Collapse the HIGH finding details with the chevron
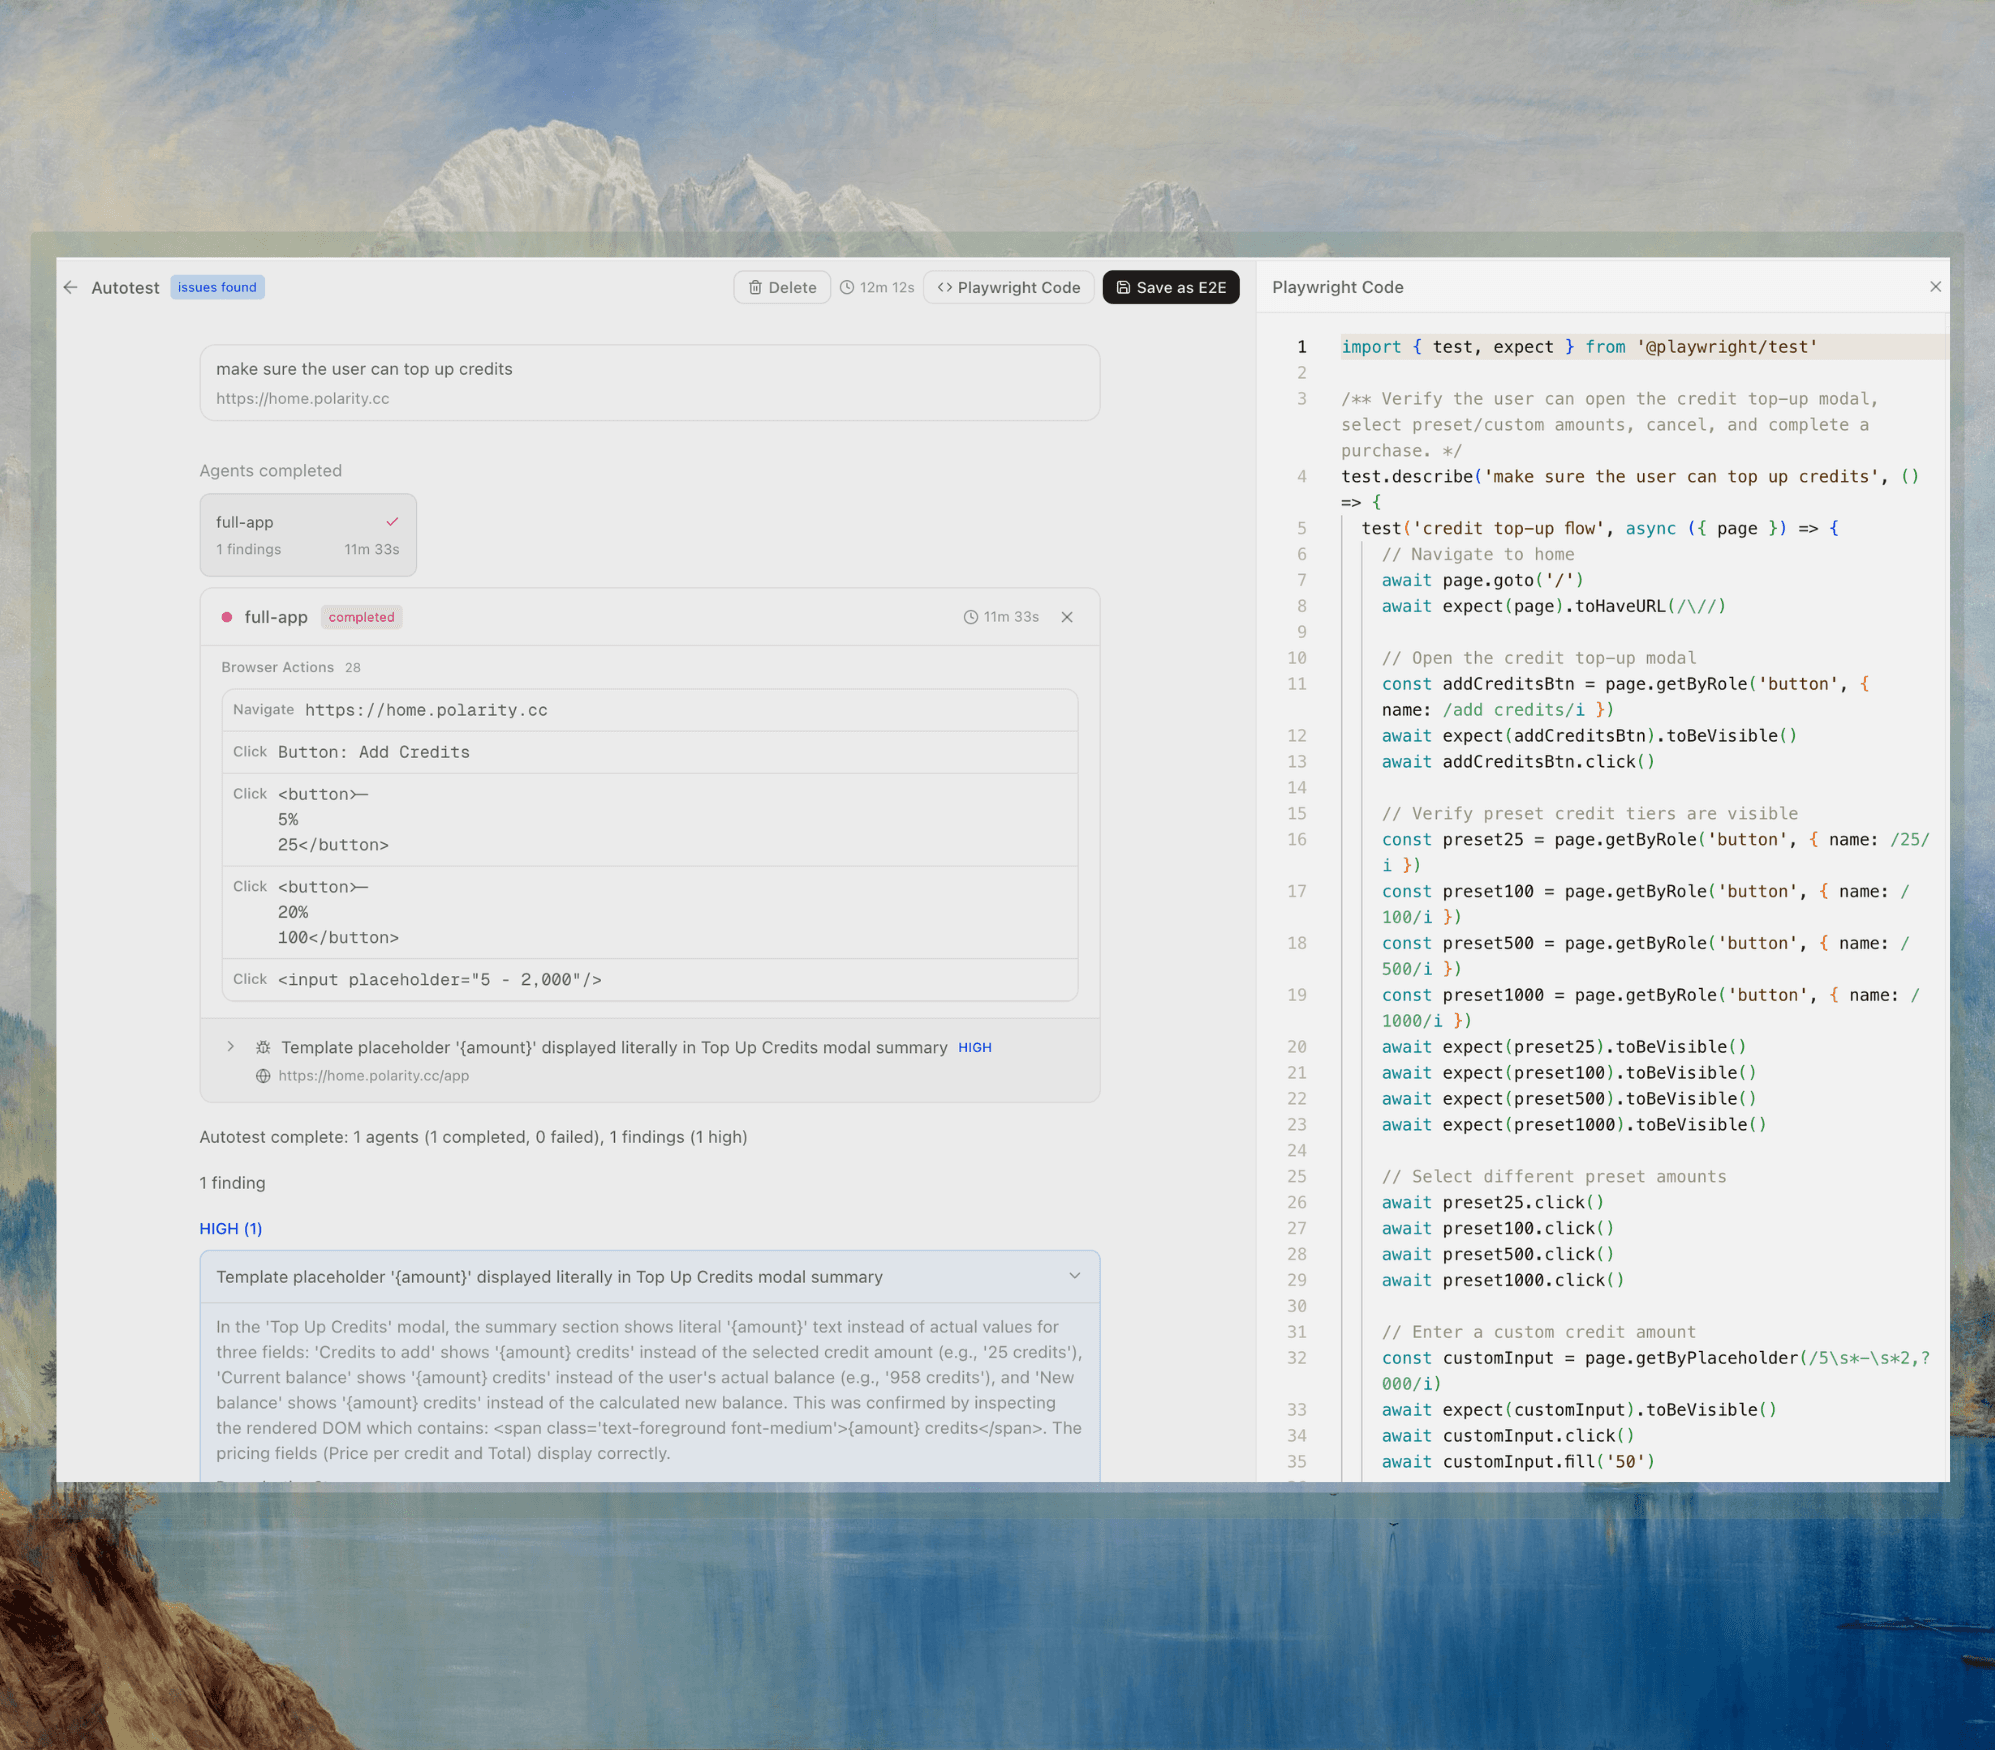 pyautogui.click(x=1074, y=1276)
